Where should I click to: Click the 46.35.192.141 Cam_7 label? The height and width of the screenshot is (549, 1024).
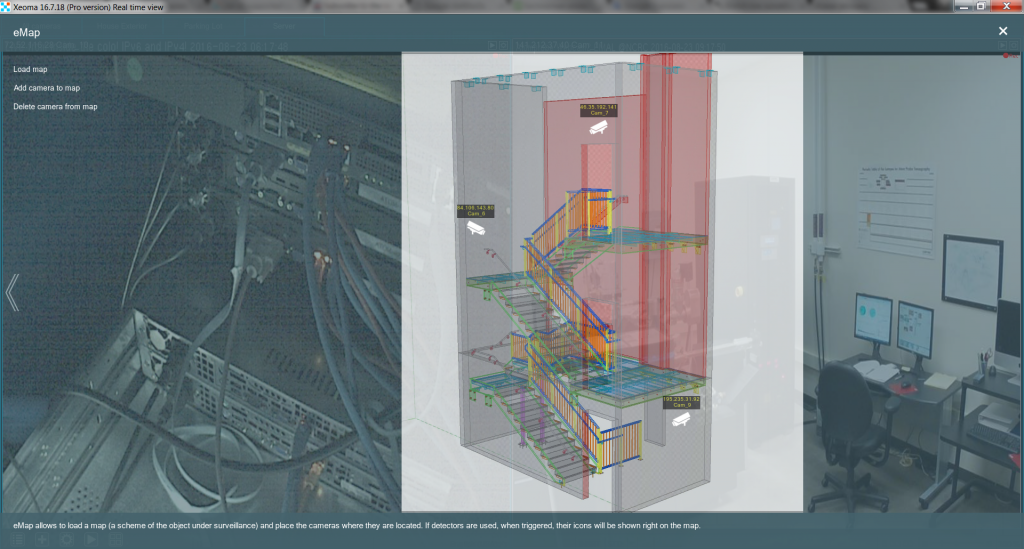(598, 110)
